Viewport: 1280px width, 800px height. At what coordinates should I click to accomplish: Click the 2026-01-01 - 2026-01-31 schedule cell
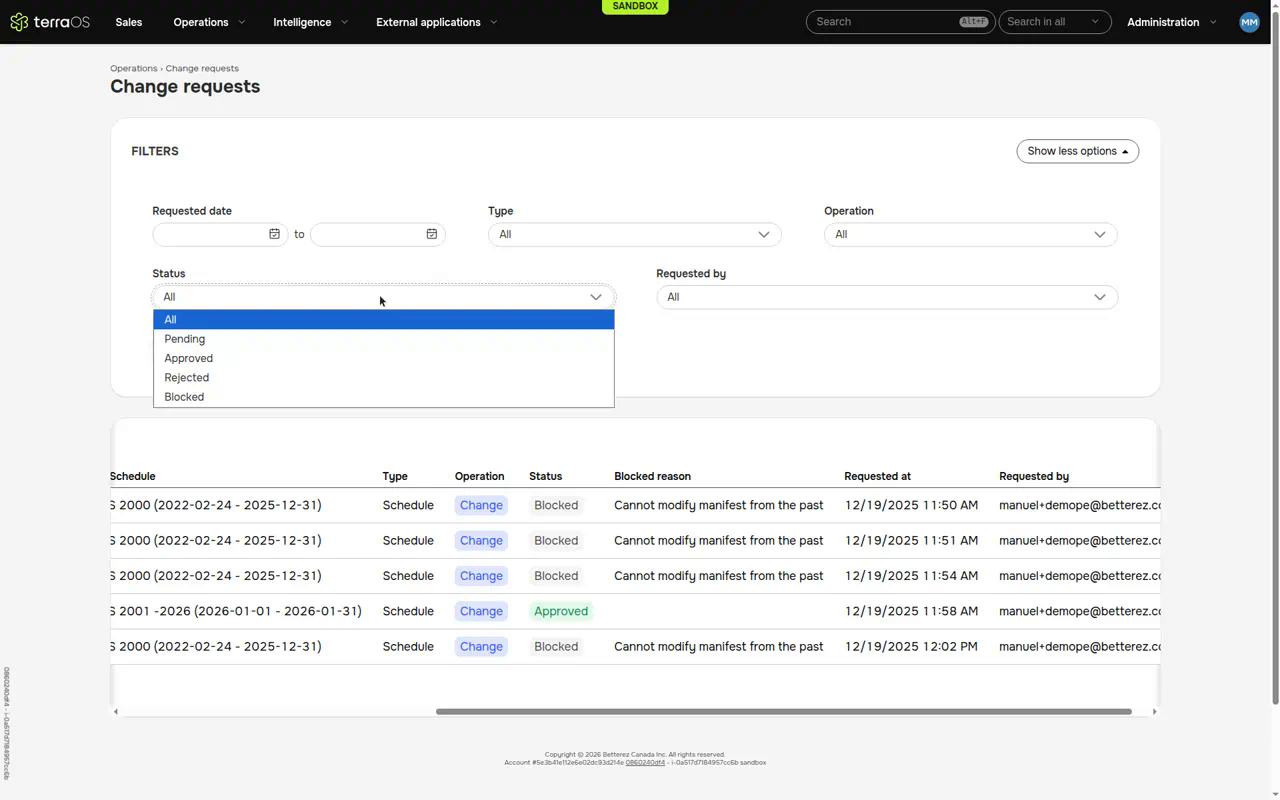(x=236, y=611)
